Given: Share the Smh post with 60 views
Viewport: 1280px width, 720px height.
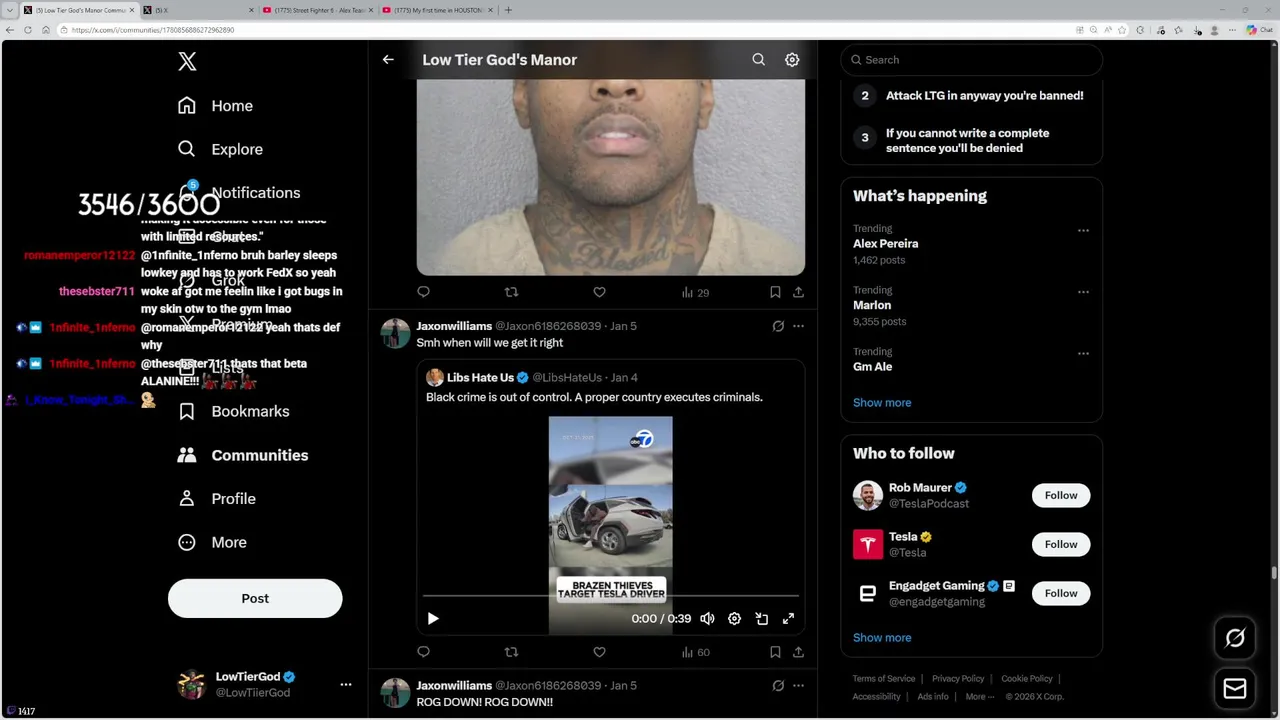Looking at the screenshot, I should coord(798,652).
